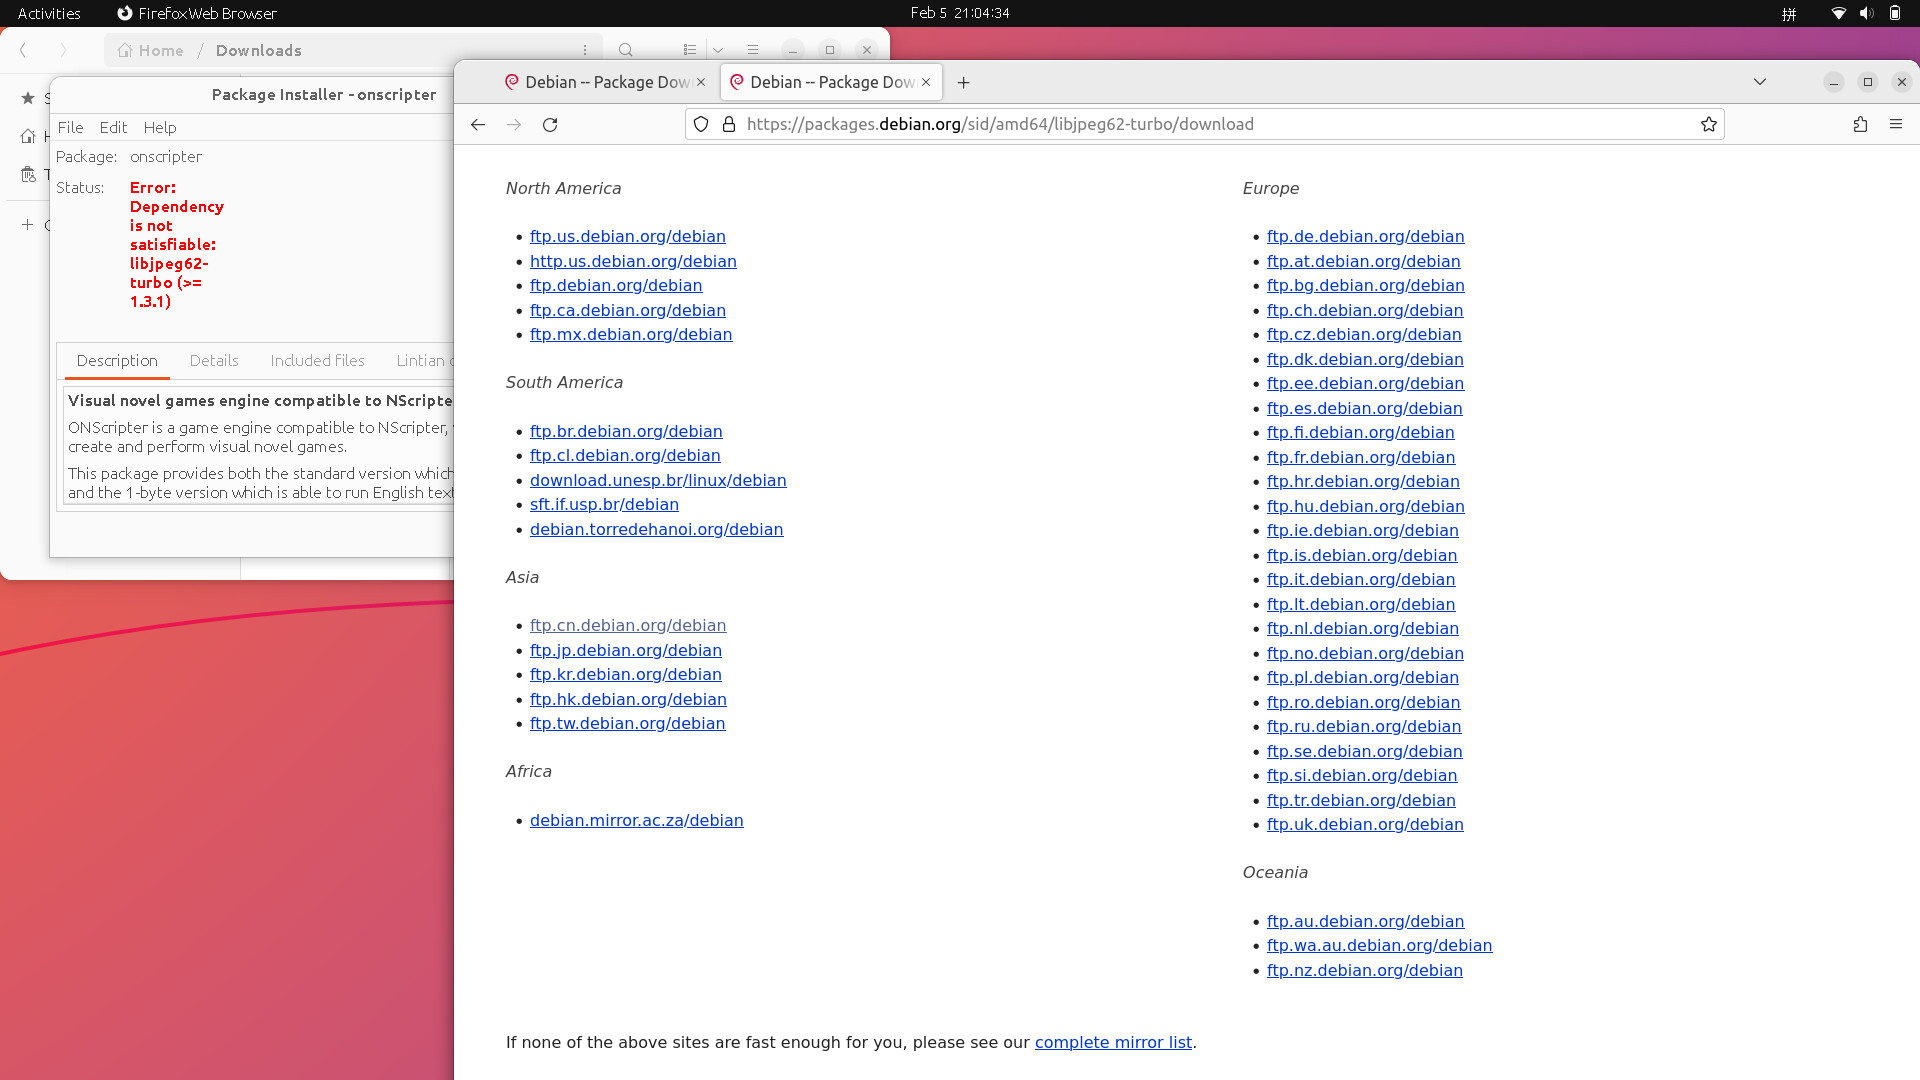
Task: Open ftp.br.debian.org/debian mirror link
Action: (x=626, y=431)
